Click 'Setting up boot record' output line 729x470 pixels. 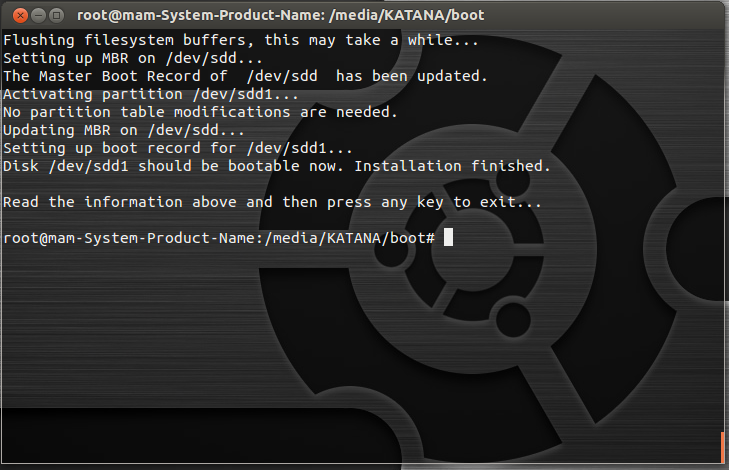coord(178,148)
